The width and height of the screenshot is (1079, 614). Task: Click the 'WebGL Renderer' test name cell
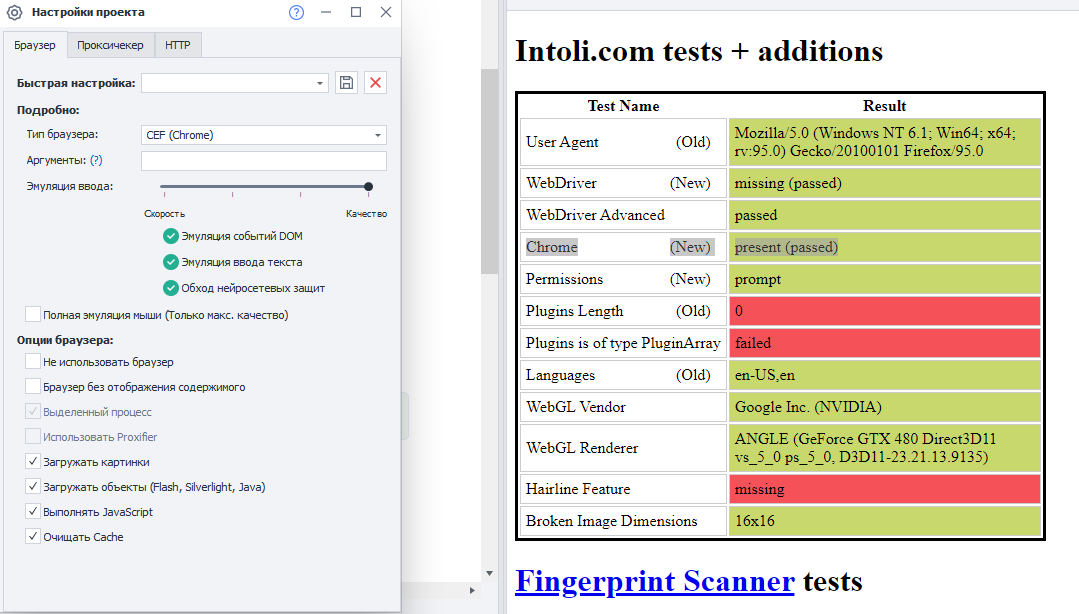623,448
